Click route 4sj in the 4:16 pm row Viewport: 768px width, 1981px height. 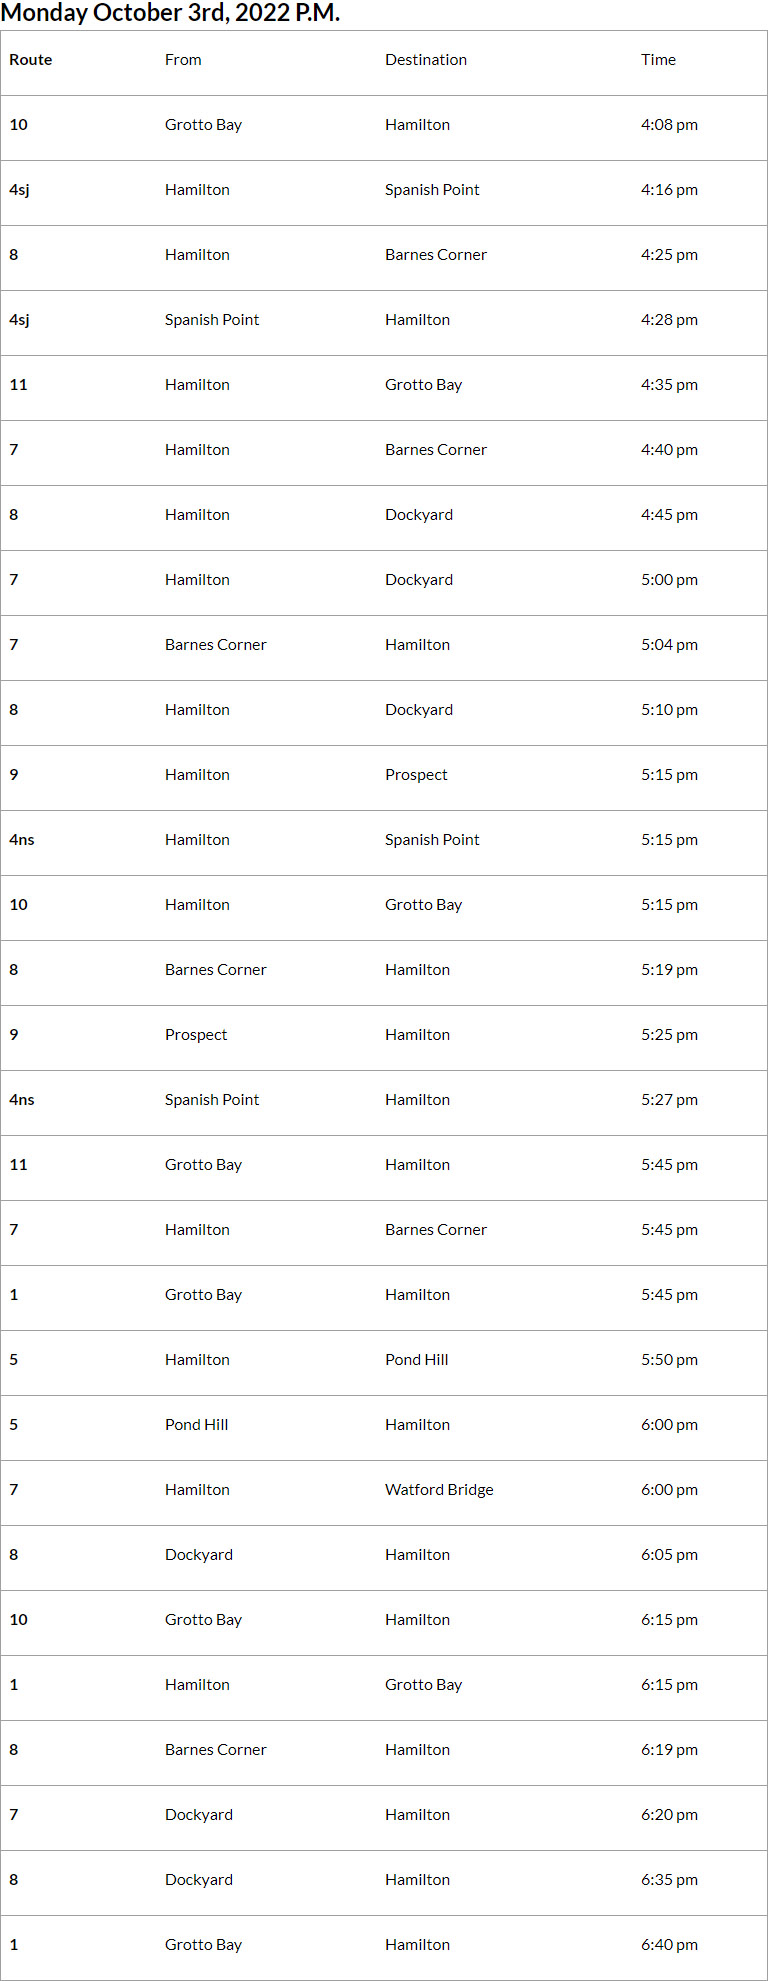pyautogui.click(x=19, y=190)
